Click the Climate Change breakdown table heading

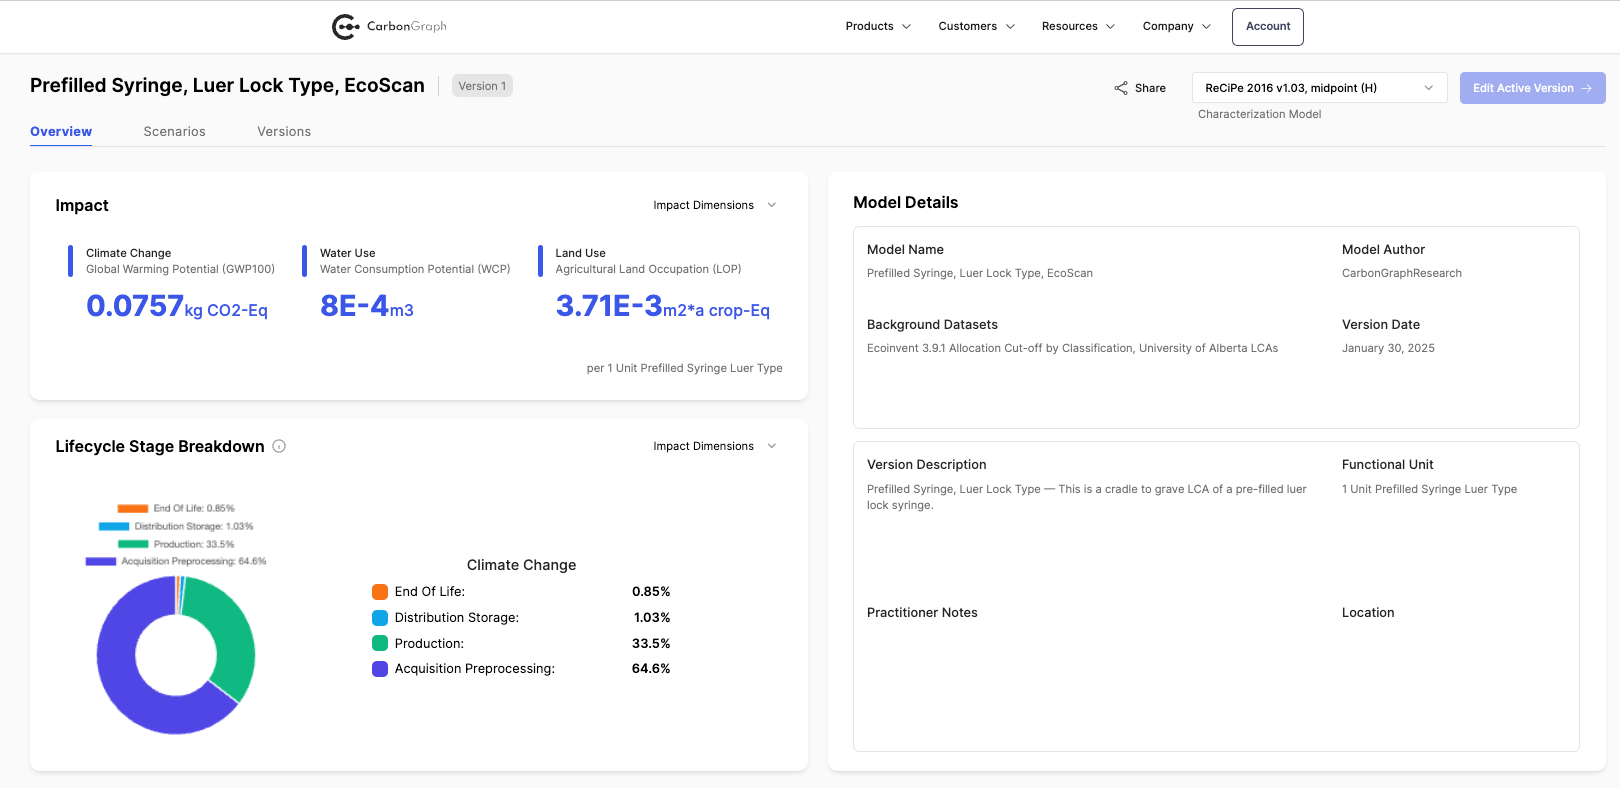tap(521, 565)
